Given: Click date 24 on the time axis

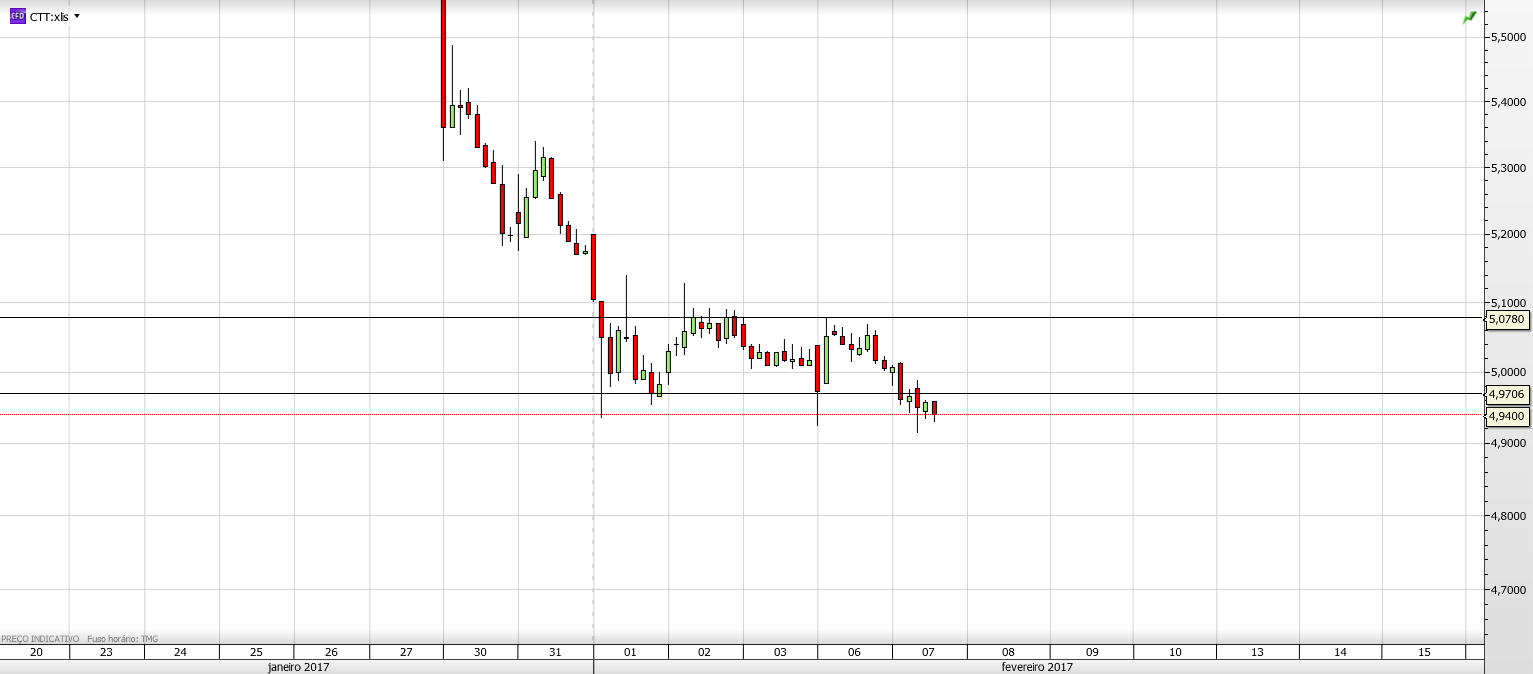Looking at the screenshot, I should point(180,652).
